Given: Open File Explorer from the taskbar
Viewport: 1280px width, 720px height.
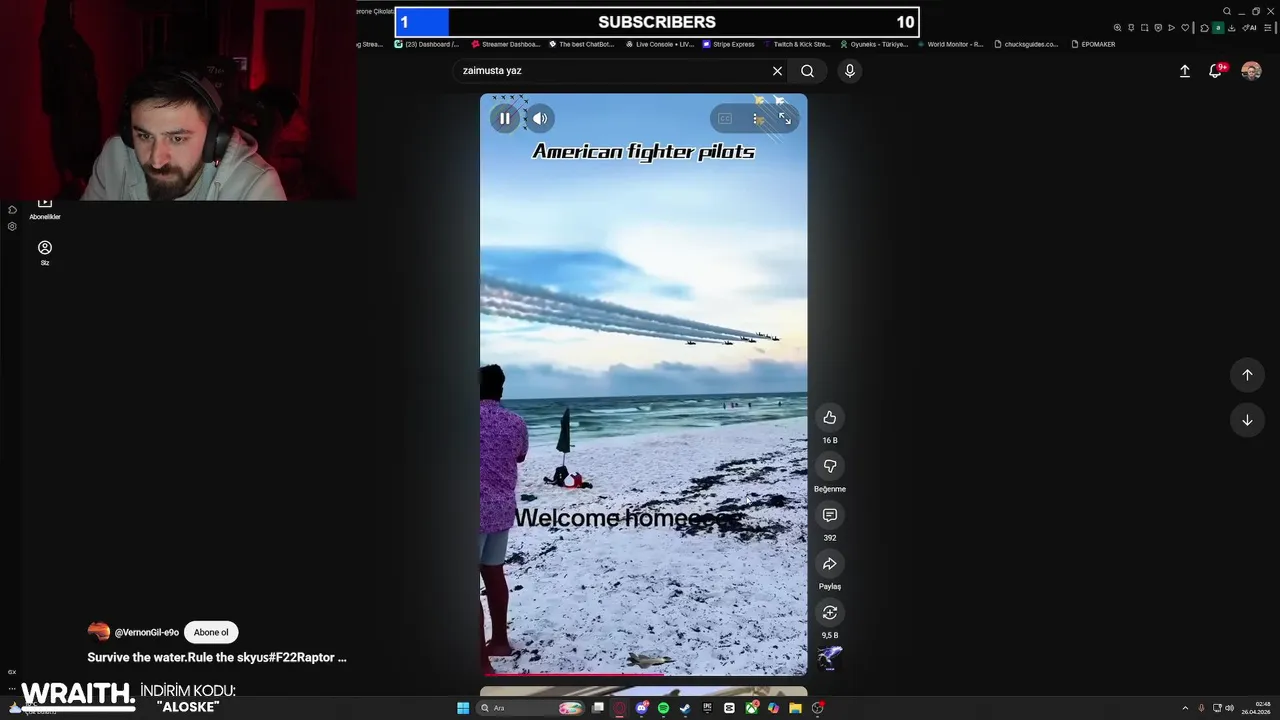Looking at the screenshot, I should point(795,708).
